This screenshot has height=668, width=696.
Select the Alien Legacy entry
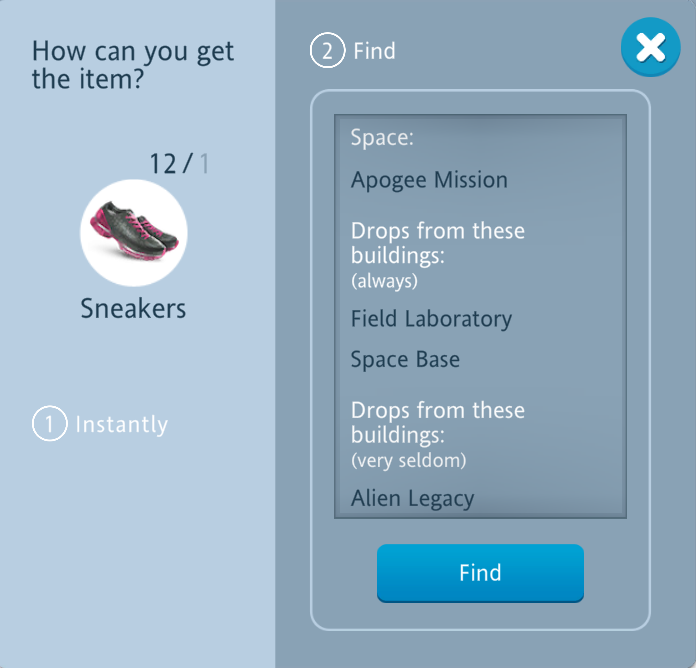click(x=412, y=498)
